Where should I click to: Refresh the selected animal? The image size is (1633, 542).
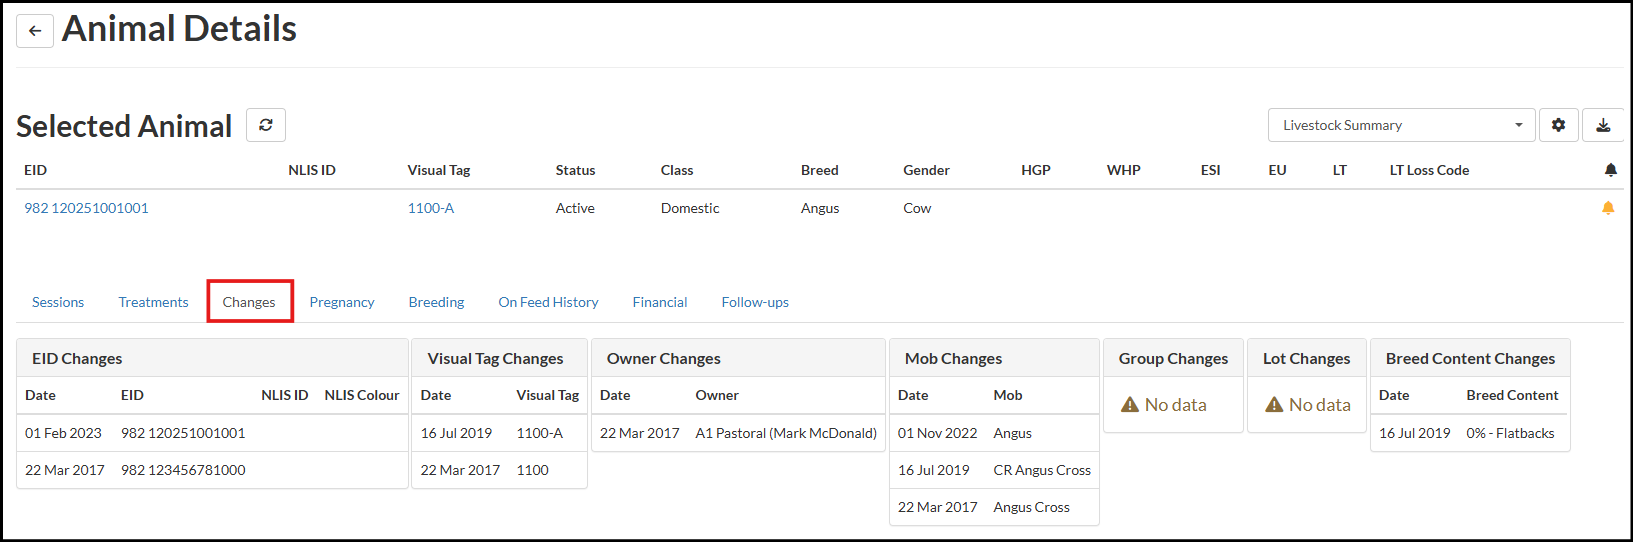(x=266, y=125)
